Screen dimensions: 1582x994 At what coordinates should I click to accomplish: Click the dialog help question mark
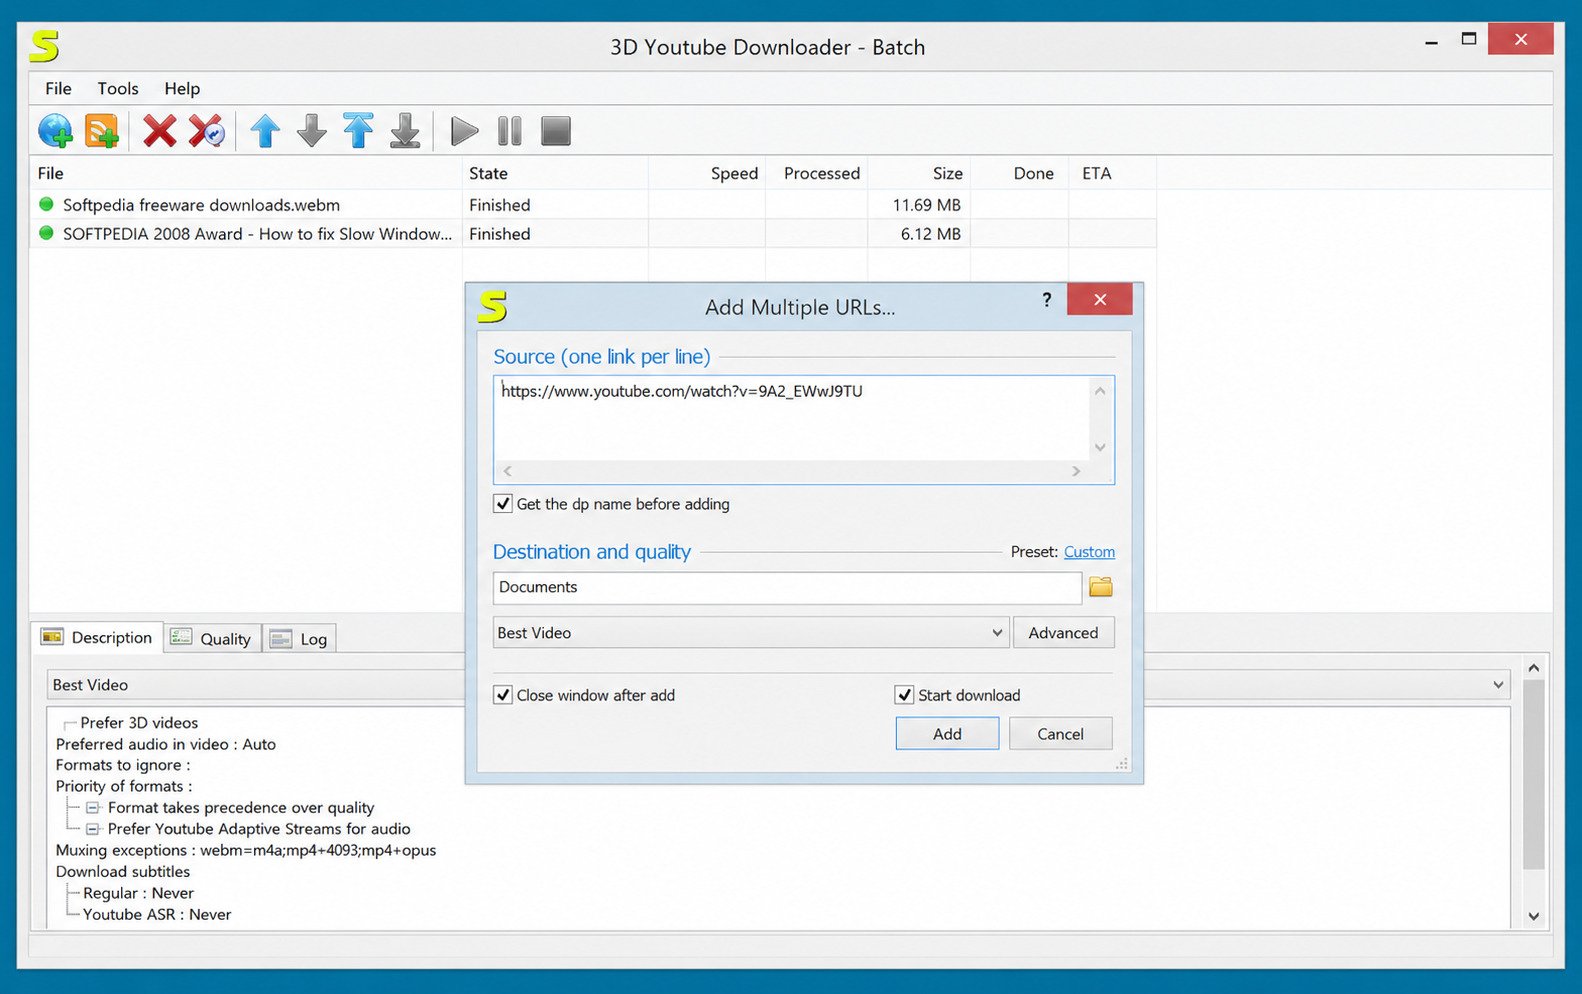(1047, 299)
